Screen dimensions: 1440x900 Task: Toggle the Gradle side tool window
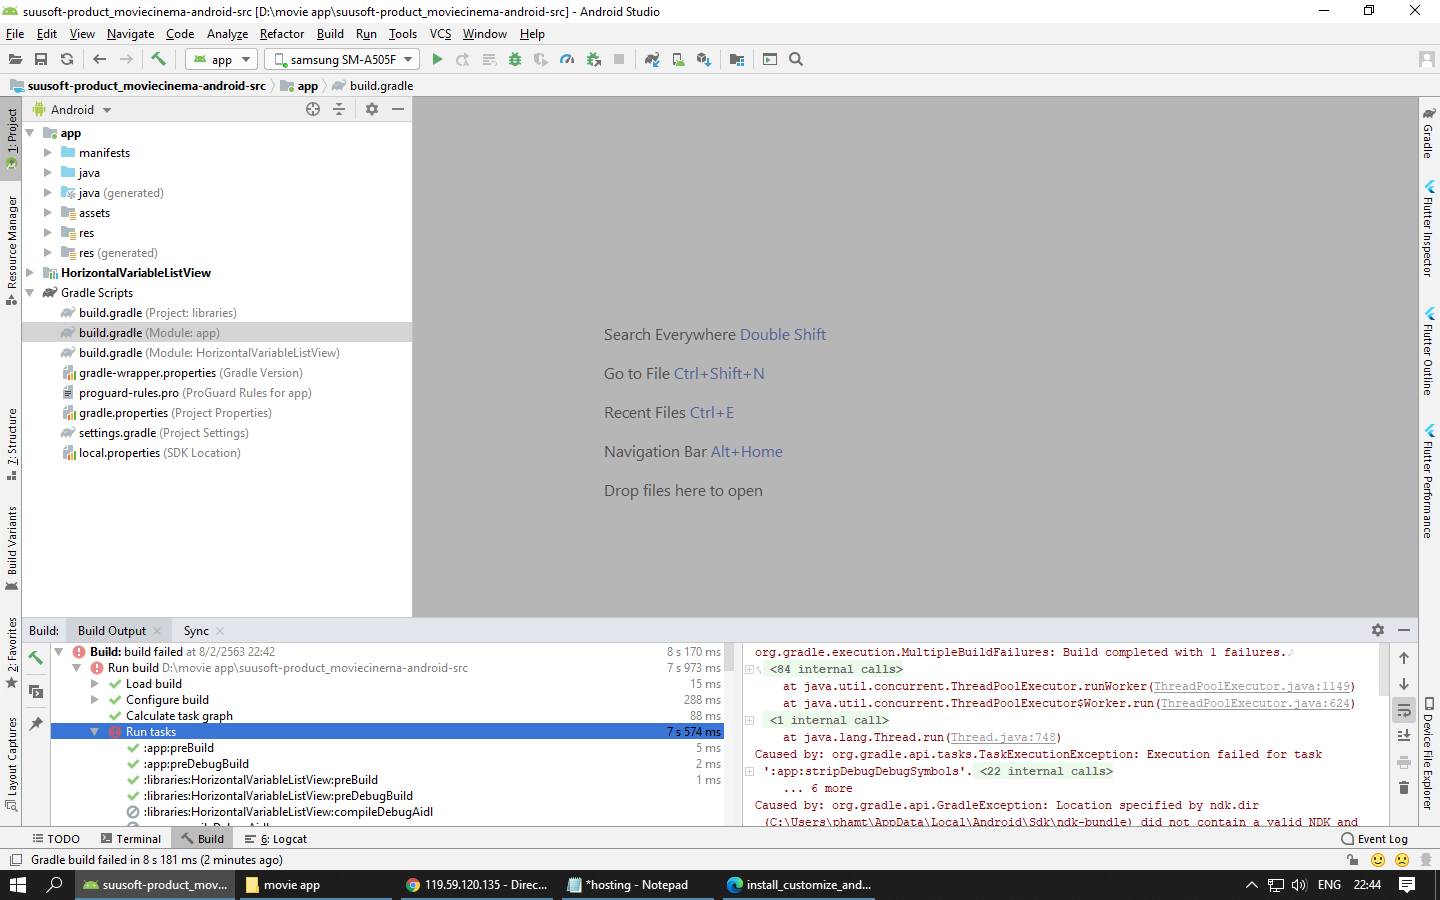pyautogui.click(x=1429, y=134)
